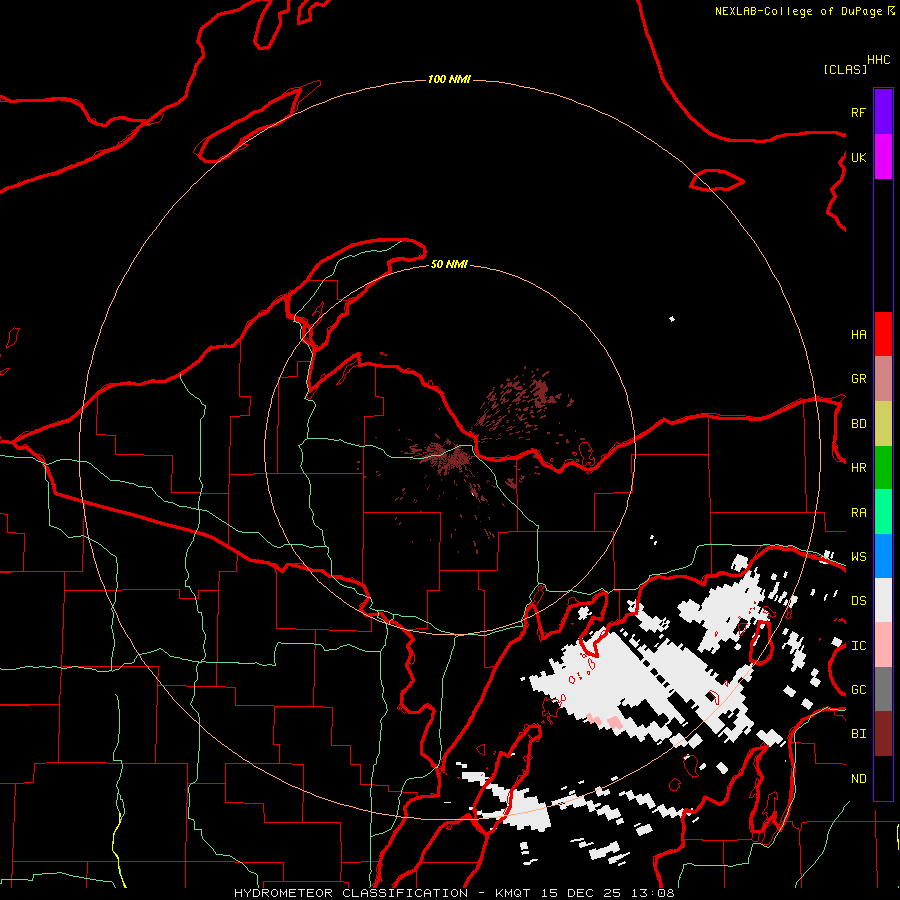This screenshot has height=900, width=900.
Task: Click the GC gray legend swatch
Action: coord(883,689)
